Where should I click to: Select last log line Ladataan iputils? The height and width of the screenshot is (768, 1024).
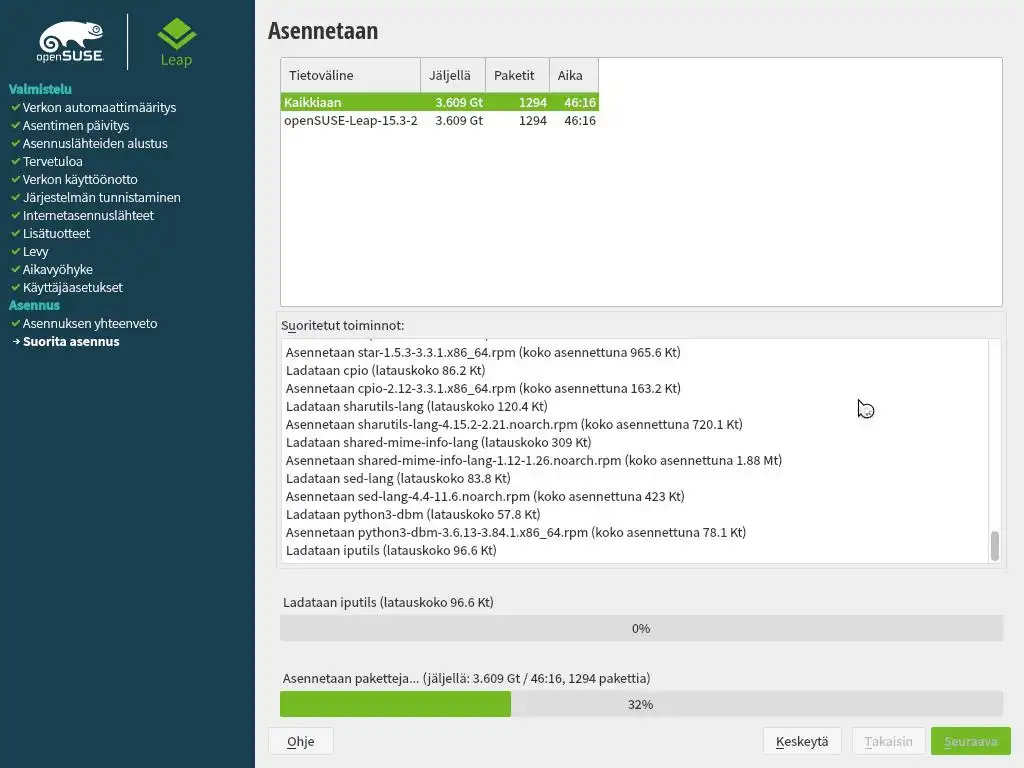(391, 550)
